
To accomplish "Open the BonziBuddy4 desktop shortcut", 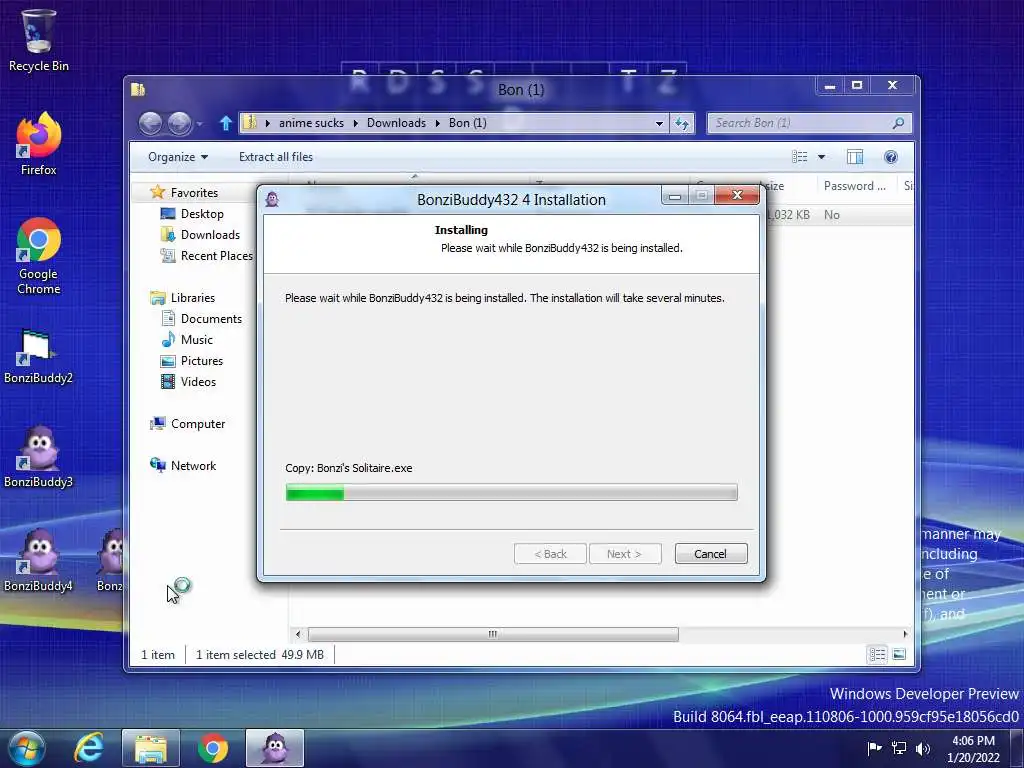I will (x=38, y=560).
